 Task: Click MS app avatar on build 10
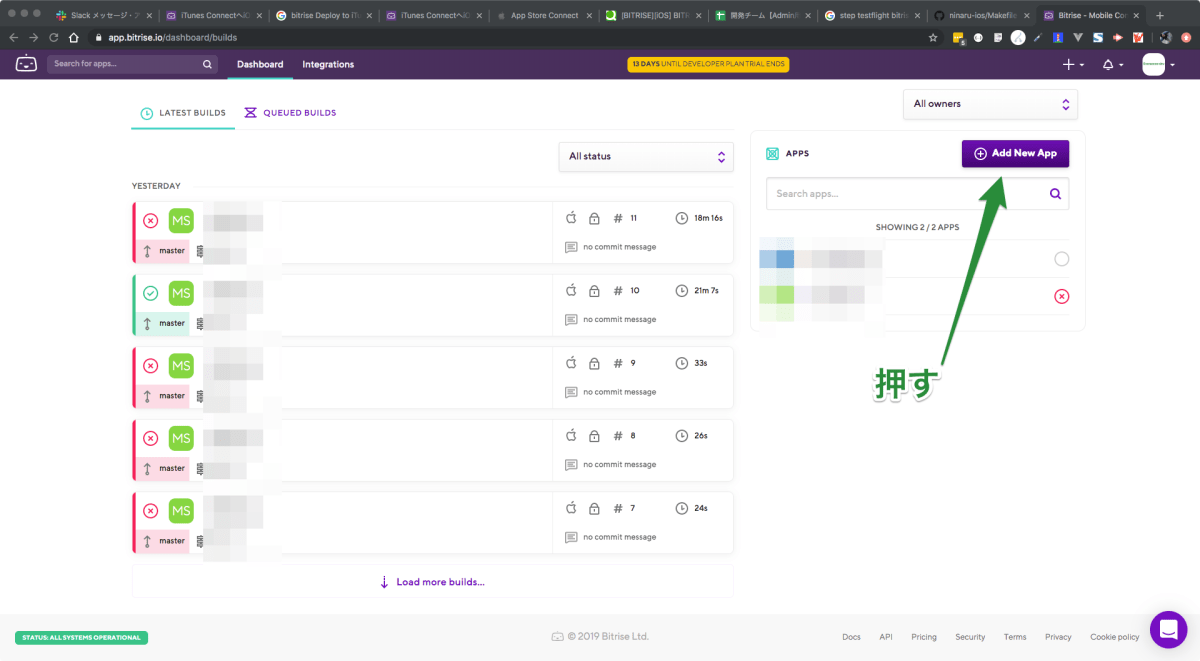click(x=181, y=293)
